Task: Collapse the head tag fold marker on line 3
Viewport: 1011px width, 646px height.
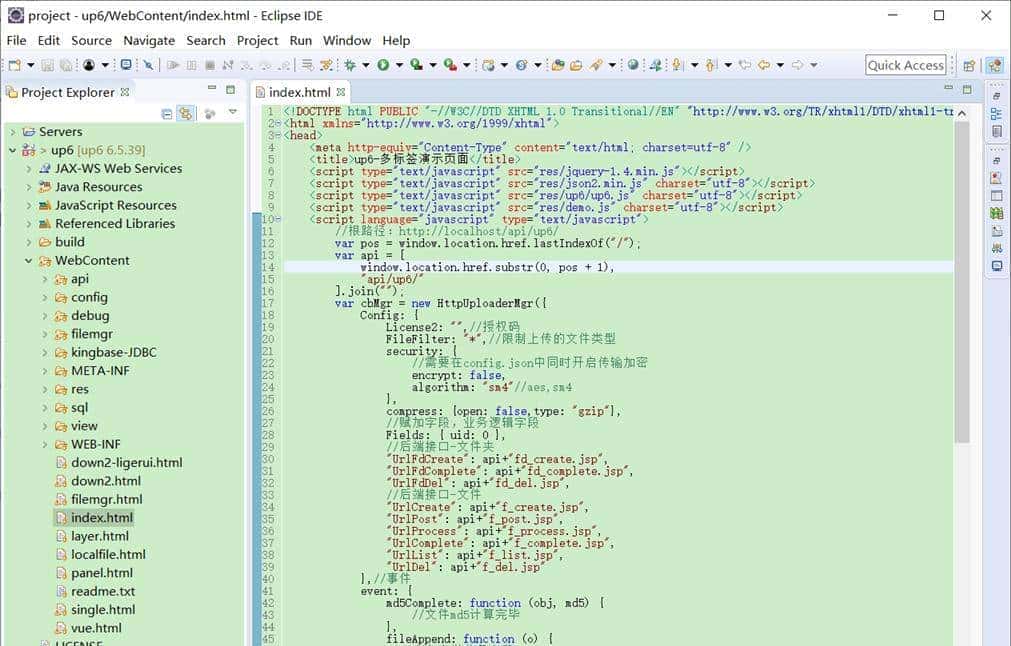Action: coord(278,135)
